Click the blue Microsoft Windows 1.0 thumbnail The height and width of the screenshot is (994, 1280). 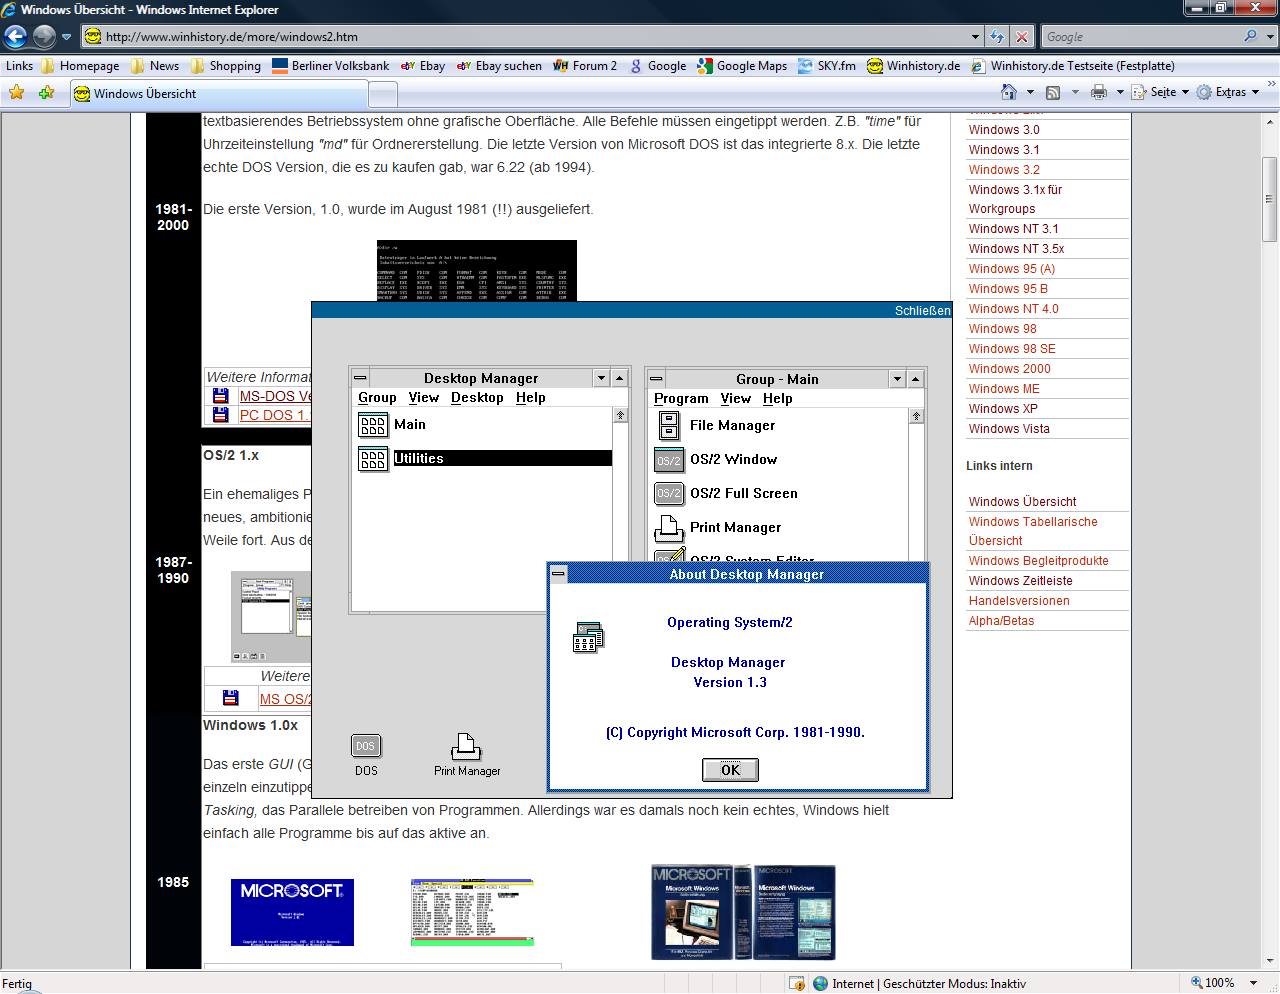pyautogui.click(x=292, y=912)
